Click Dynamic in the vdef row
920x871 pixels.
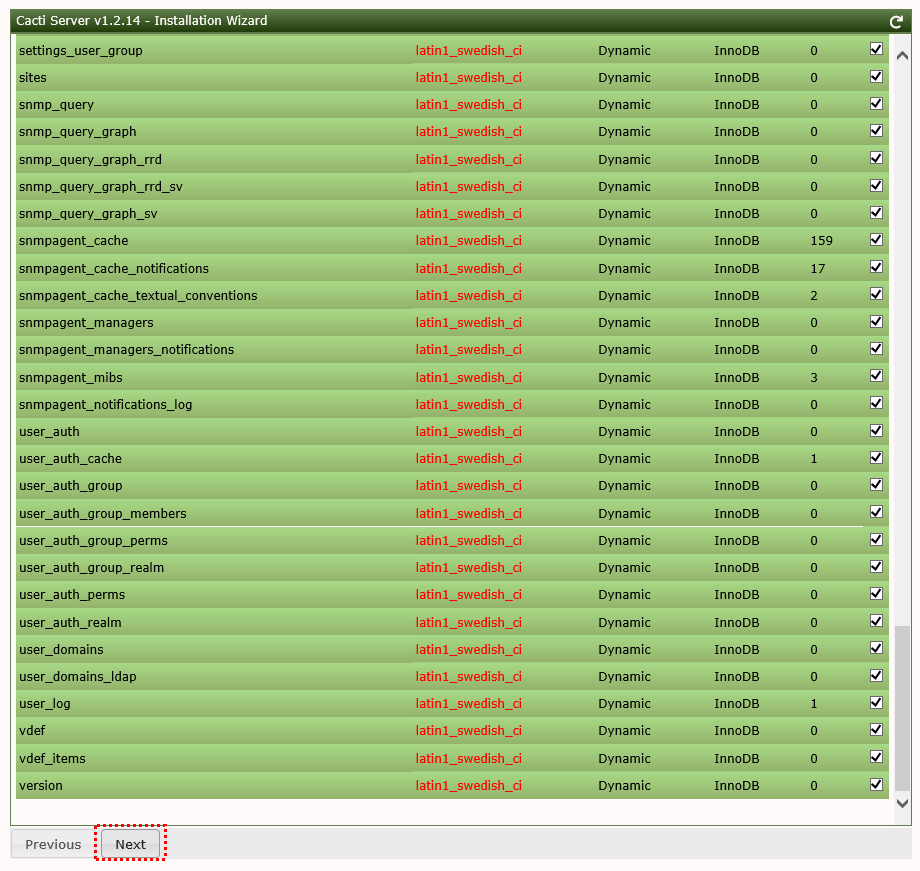pos(624,731)
